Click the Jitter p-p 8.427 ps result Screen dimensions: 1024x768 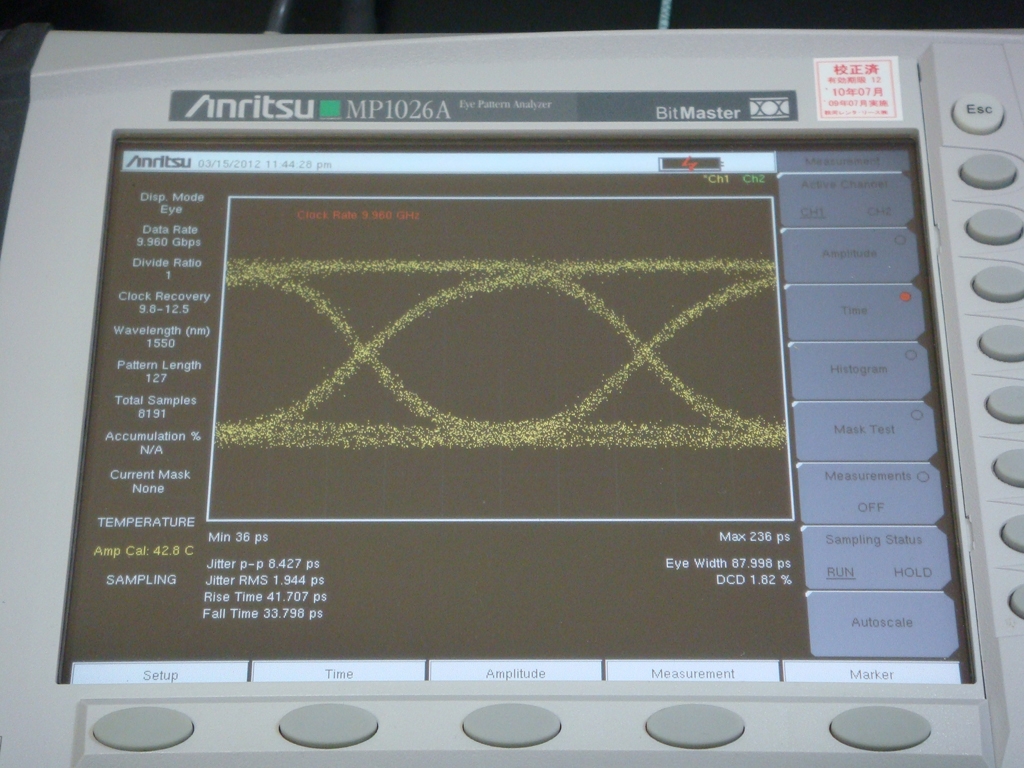click(263, 564)
